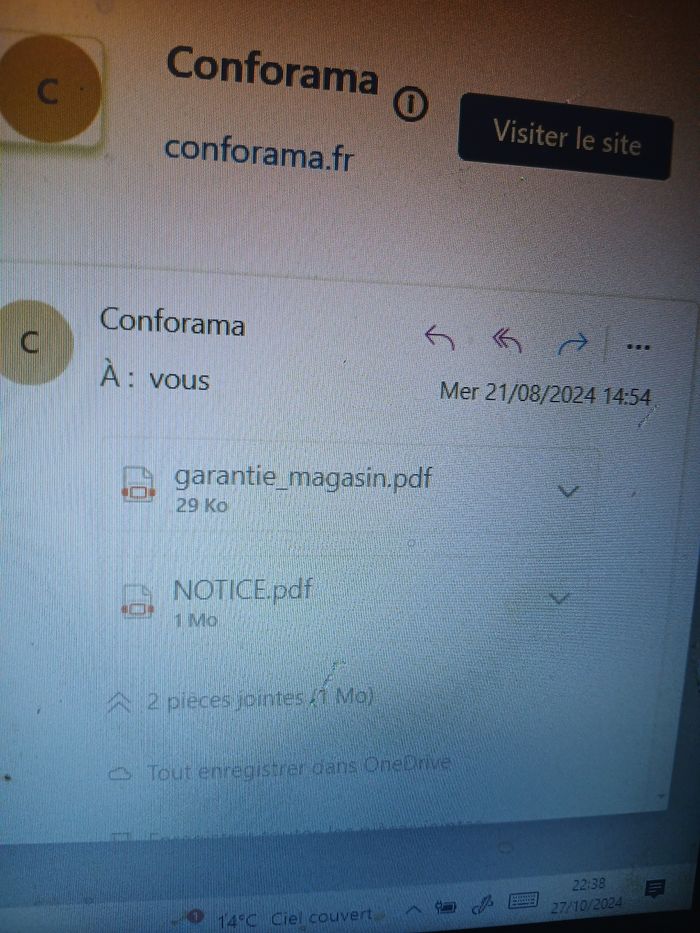The image size is (700, 933).
Task: Open the conforama.fr link
Action: (x=259, y=153)
